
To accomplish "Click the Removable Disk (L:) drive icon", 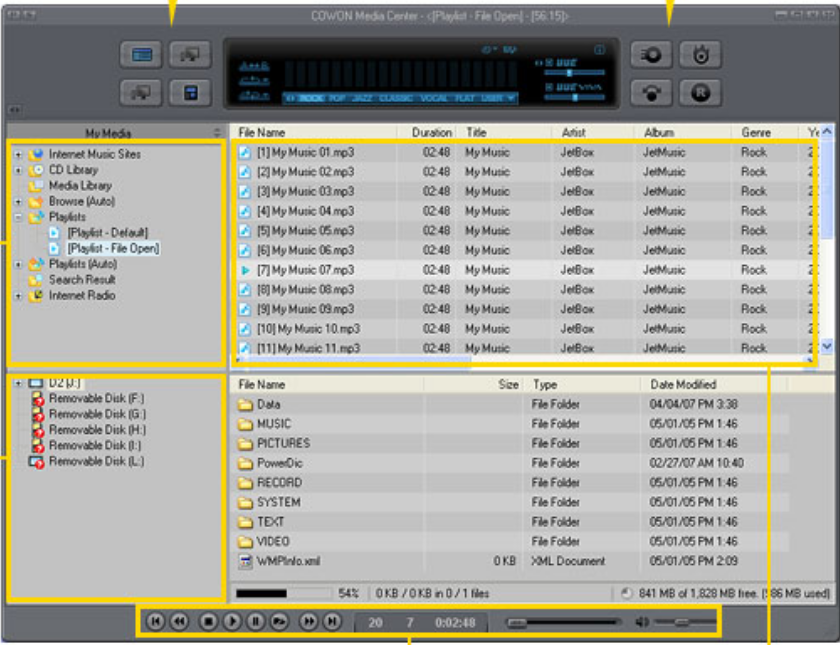I will [x=36, y=459].
